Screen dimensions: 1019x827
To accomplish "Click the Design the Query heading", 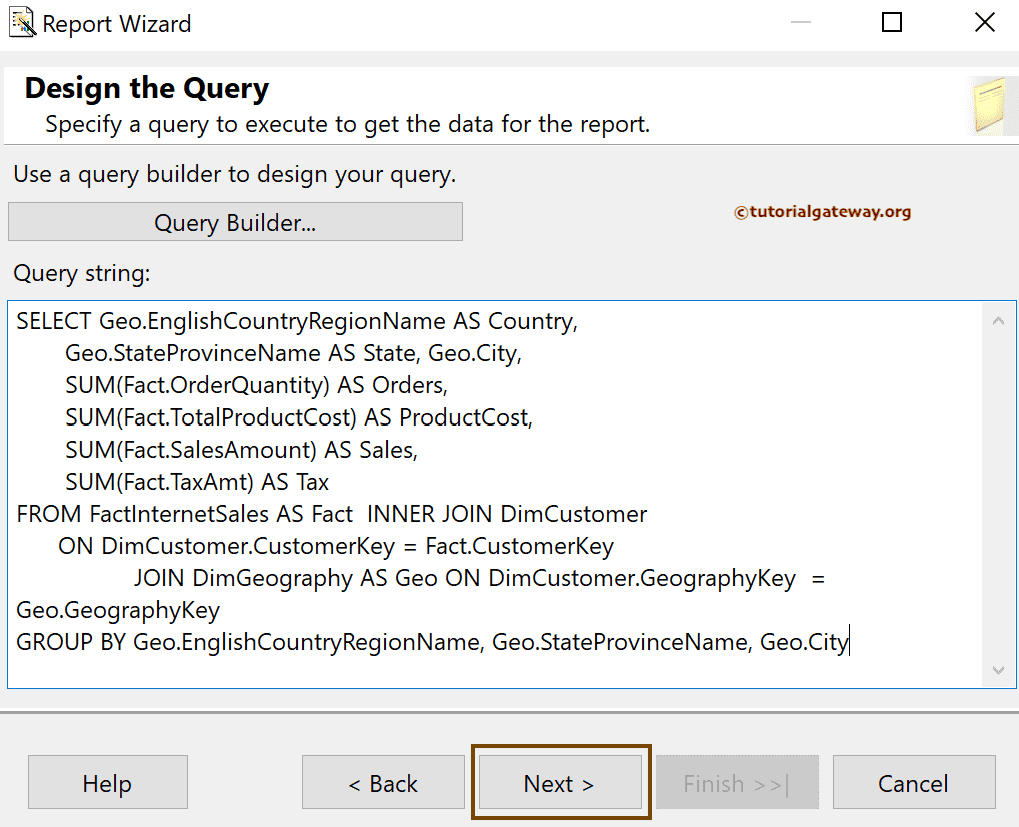I will [146, 88].
